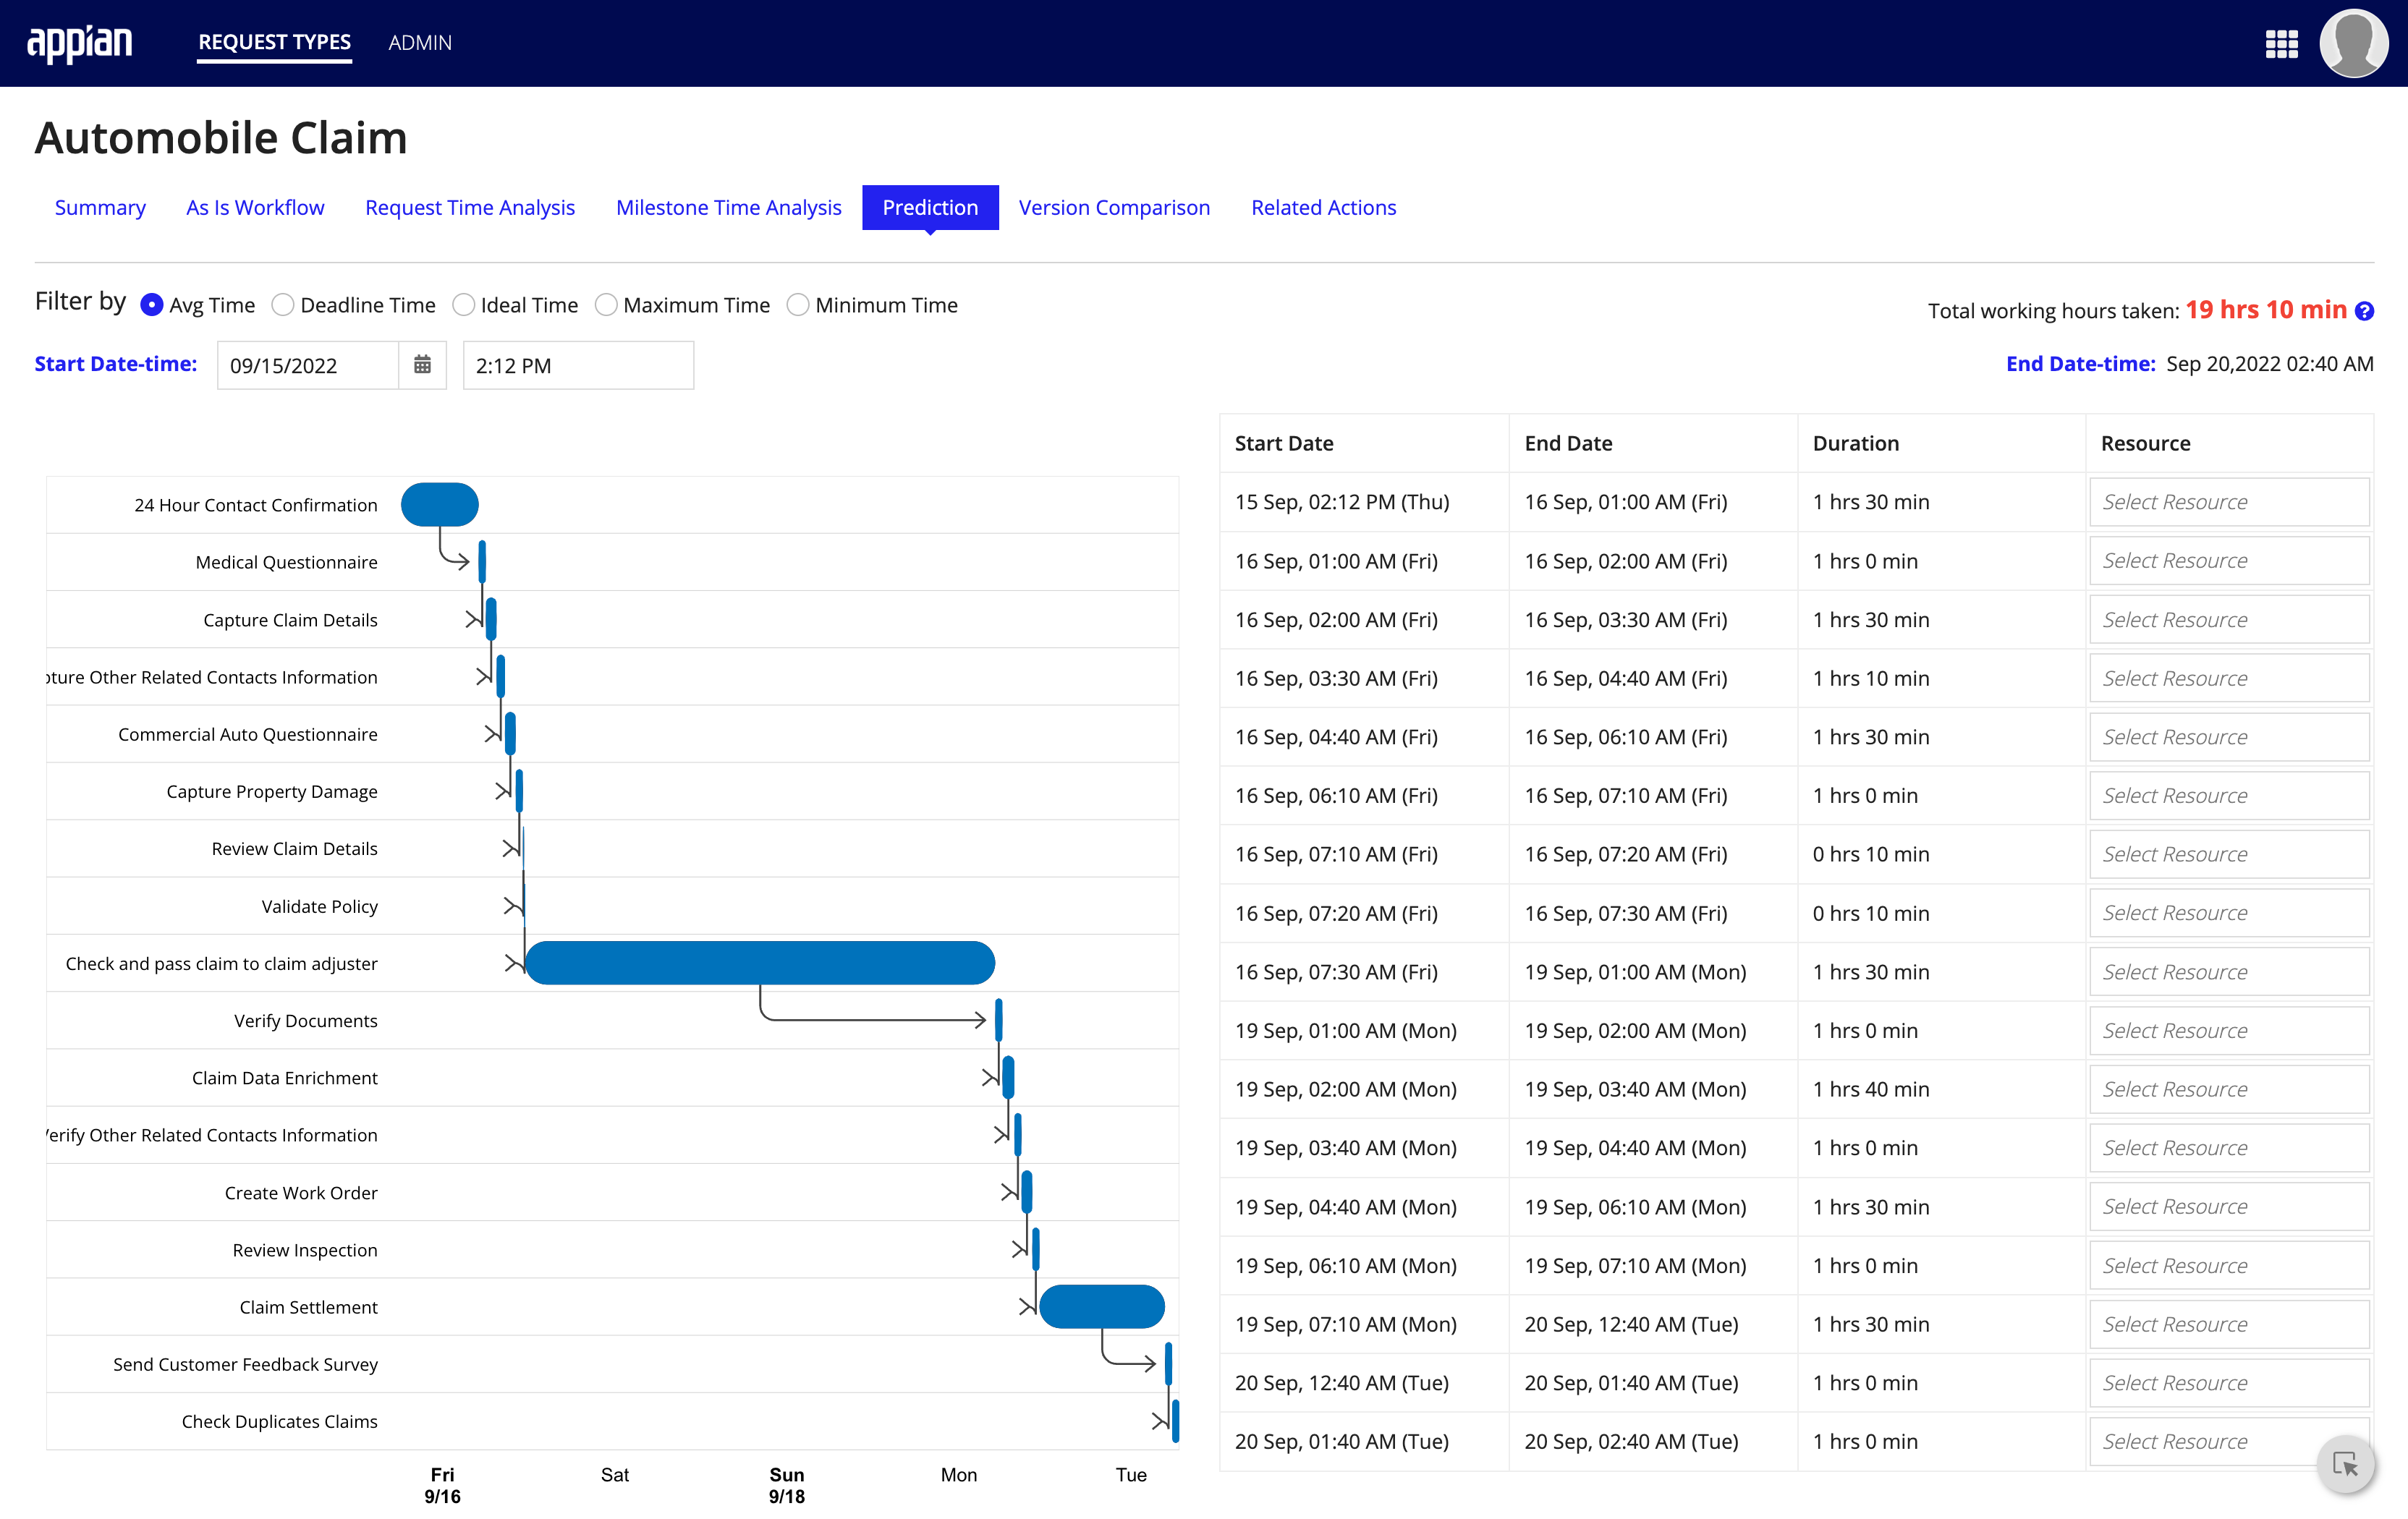Open Select Resource in 16 Sep 07:30 AM row
This screenshot has height=1519, width=2408.
[2229, 972]
